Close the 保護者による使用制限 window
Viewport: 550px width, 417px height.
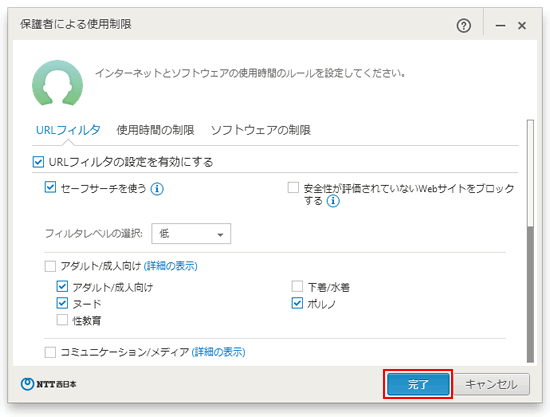[522, 26]
